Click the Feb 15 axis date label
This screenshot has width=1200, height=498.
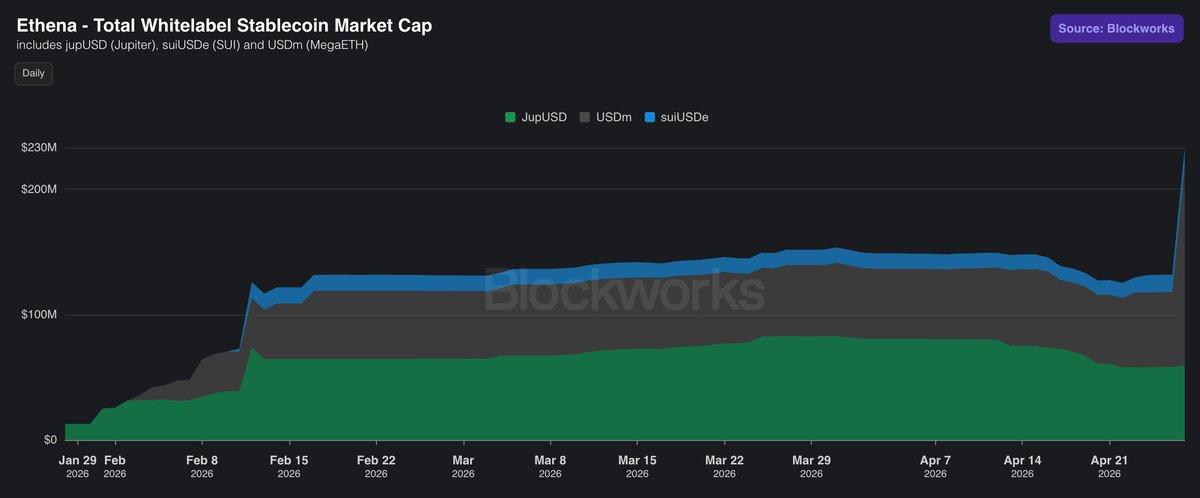(289, 466)
